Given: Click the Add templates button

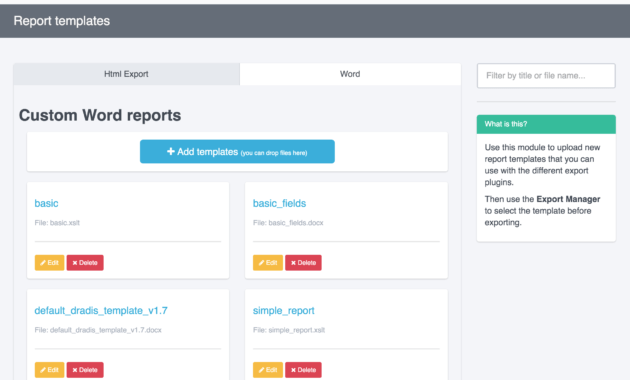Looking at the screenshot, I should pyautogui.click(x=237, y=151).
